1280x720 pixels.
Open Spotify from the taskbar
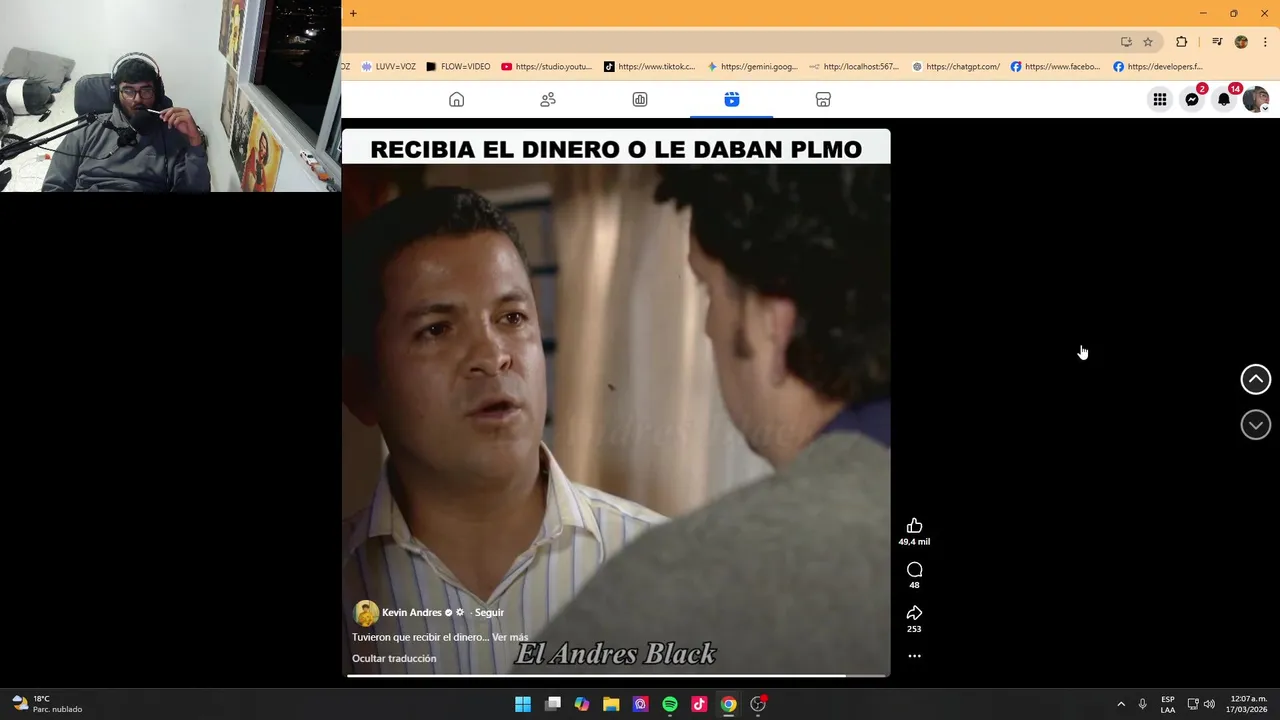tap(670, 704)
